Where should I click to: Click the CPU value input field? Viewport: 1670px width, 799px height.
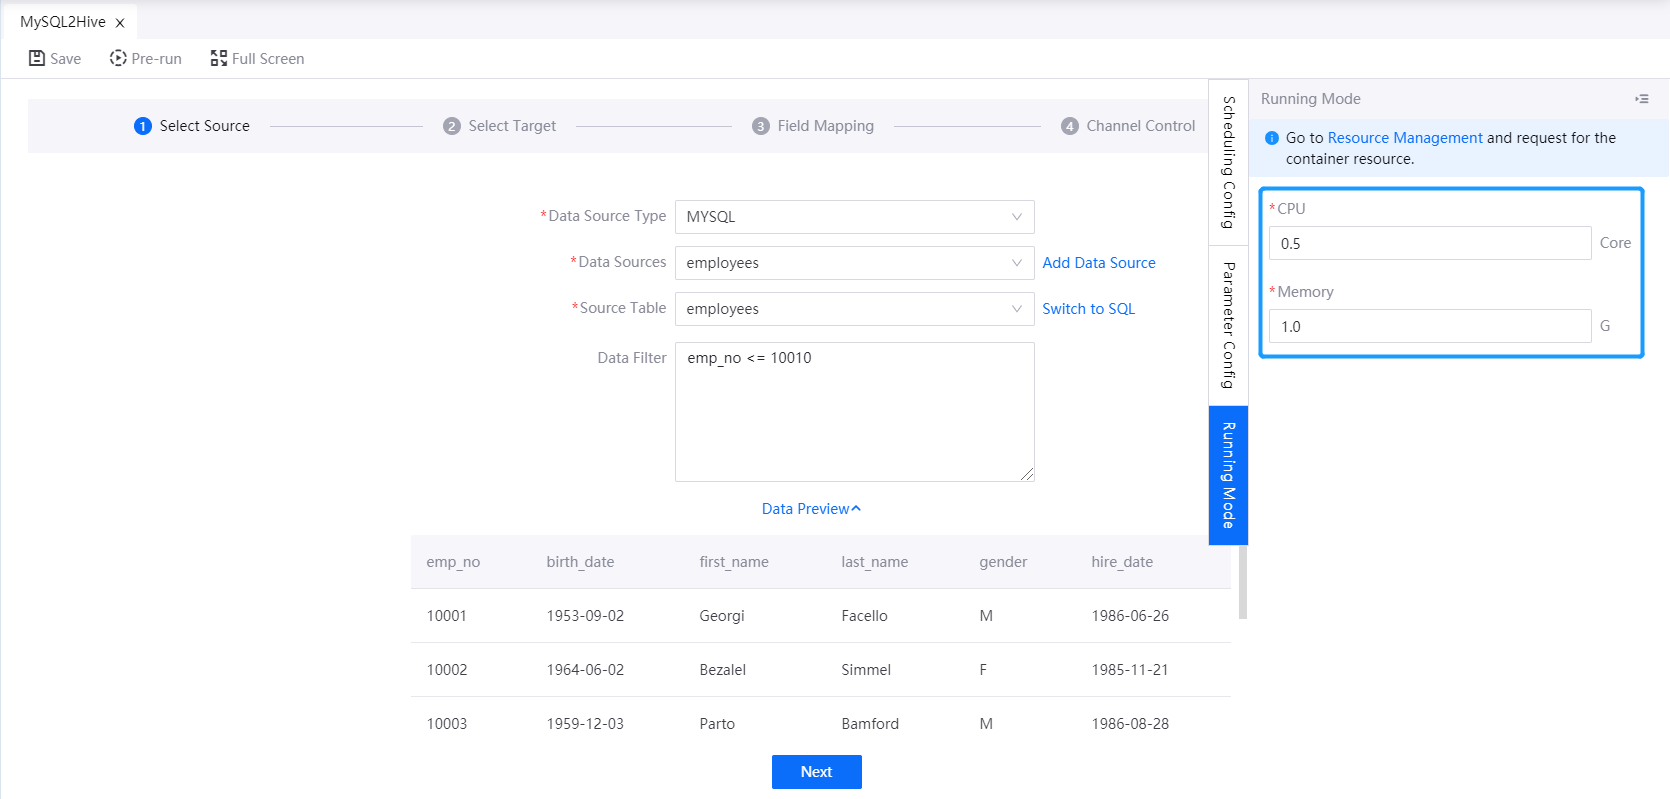click(x=1430, y=243)
